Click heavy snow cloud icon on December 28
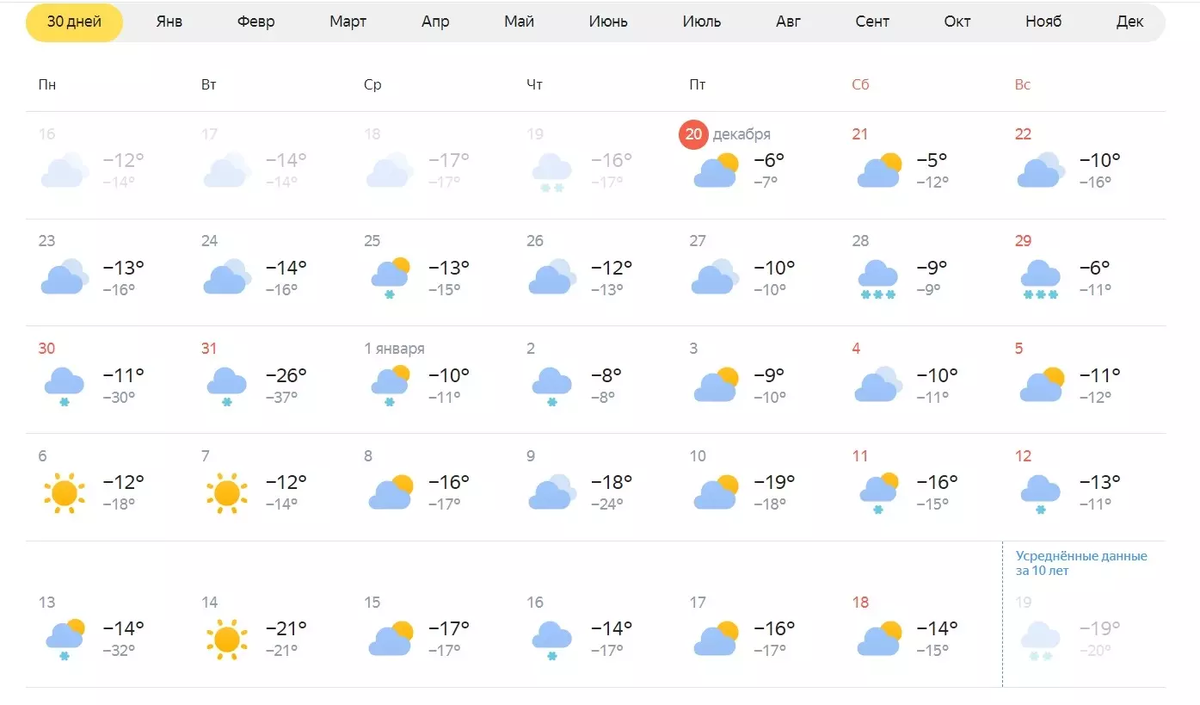This screenshot has height=705, width=1200. point(877,278)
